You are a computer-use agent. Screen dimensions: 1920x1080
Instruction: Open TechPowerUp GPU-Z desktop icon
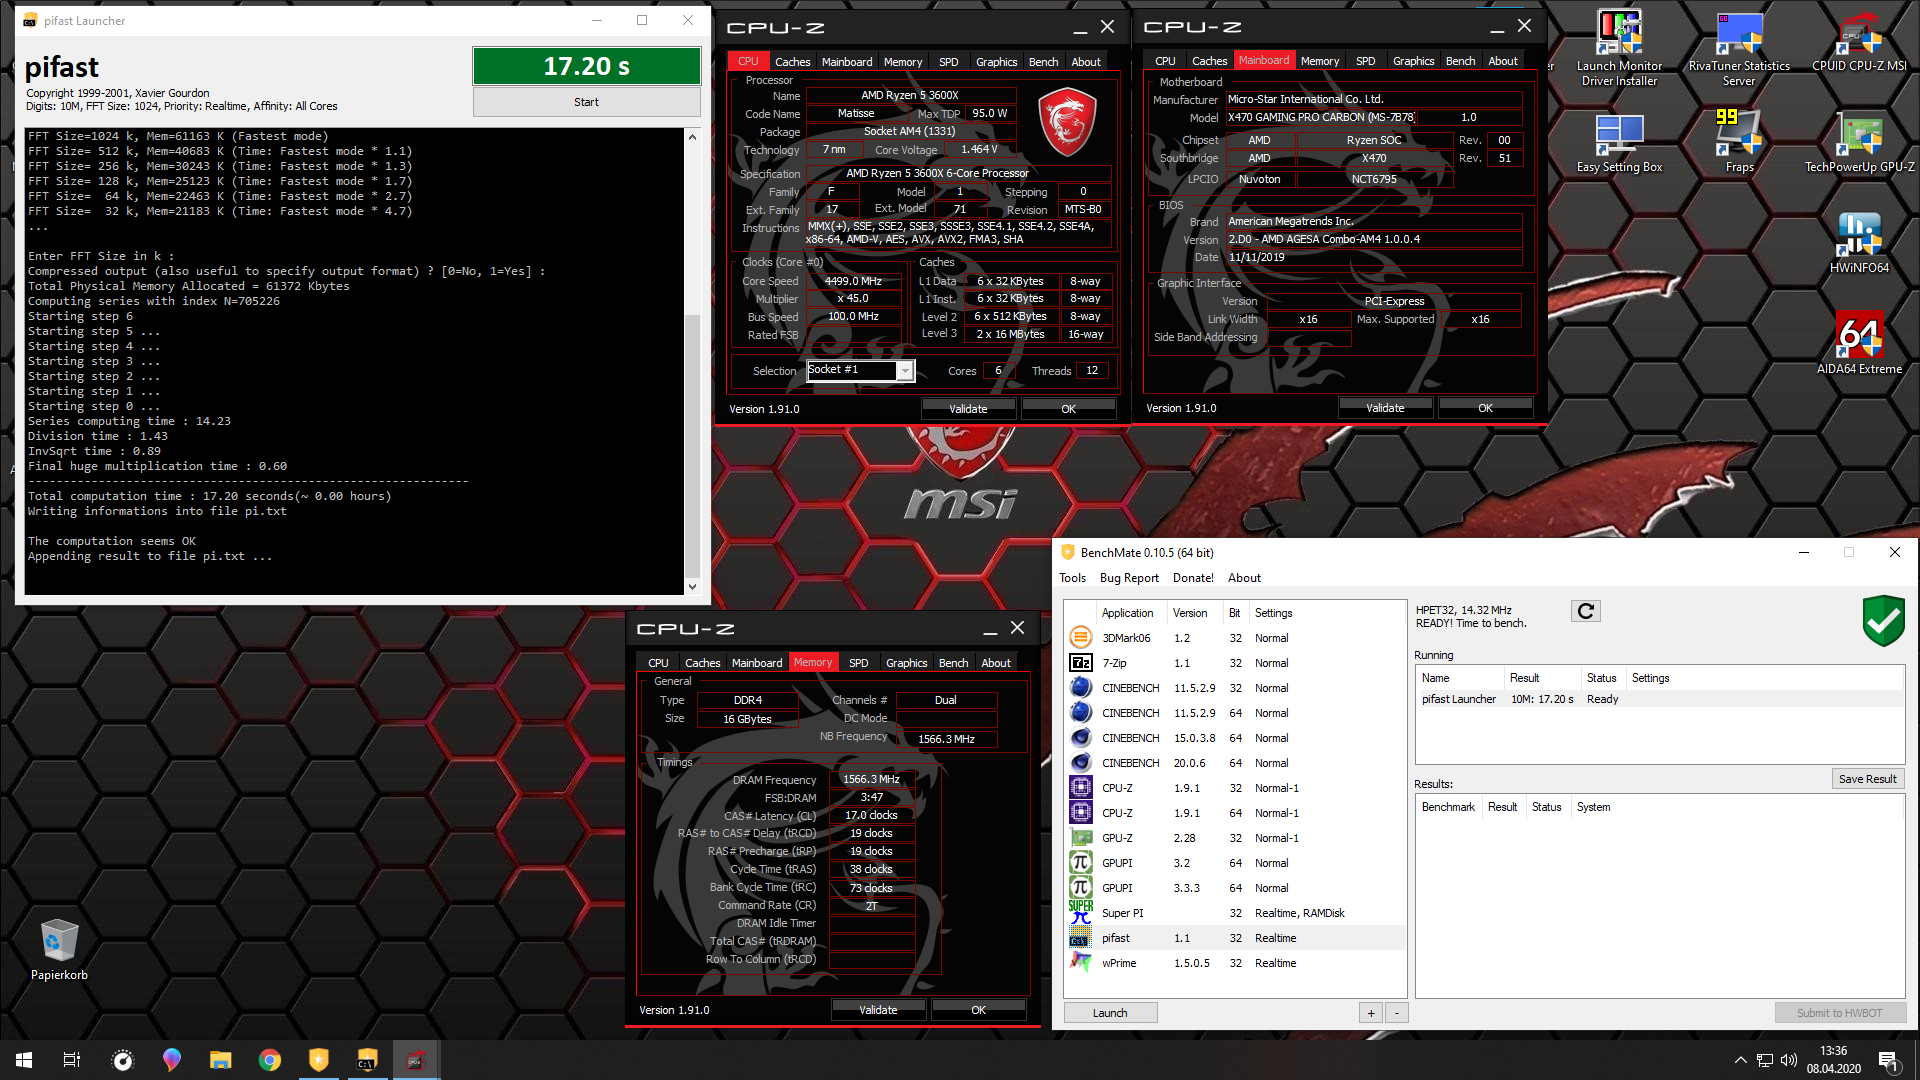(1859, 143)
